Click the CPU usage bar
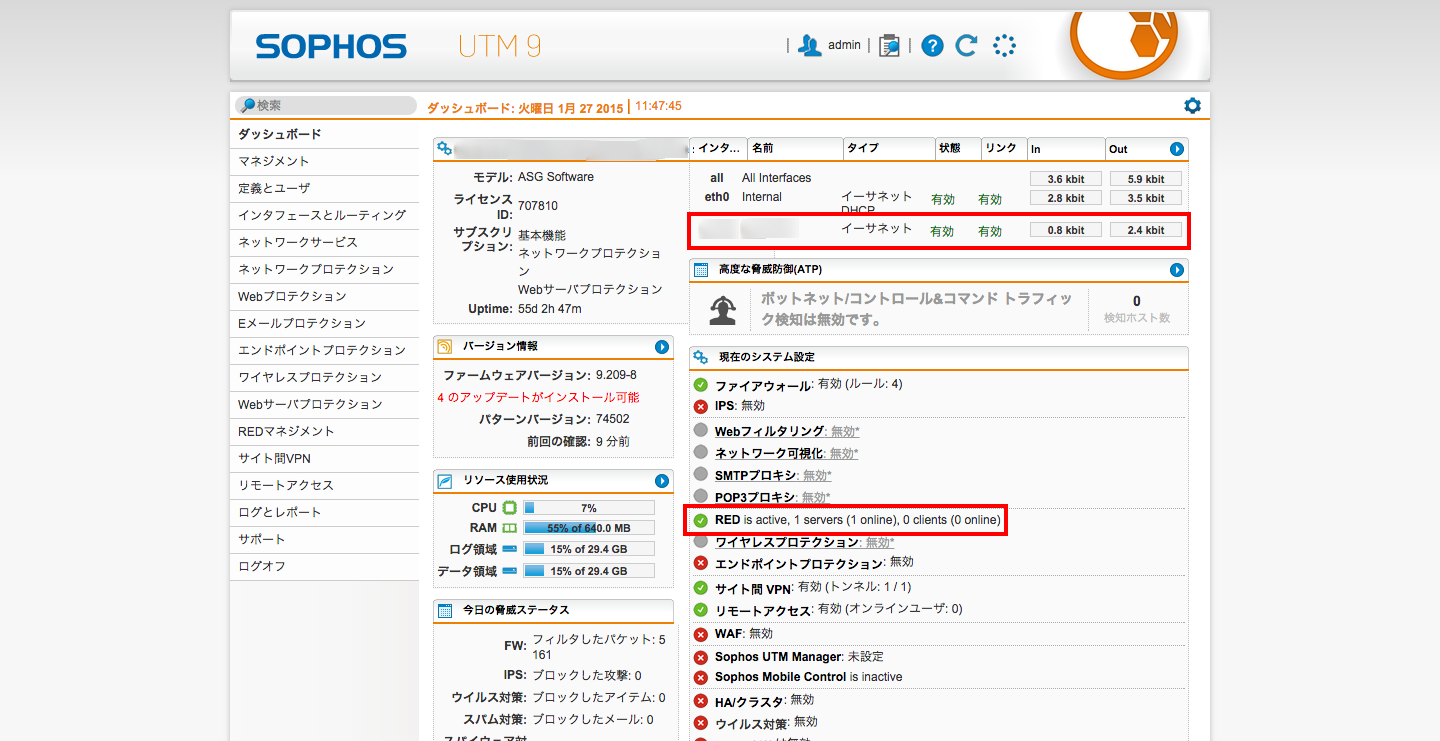1440x741 pixels. point(589,508)
